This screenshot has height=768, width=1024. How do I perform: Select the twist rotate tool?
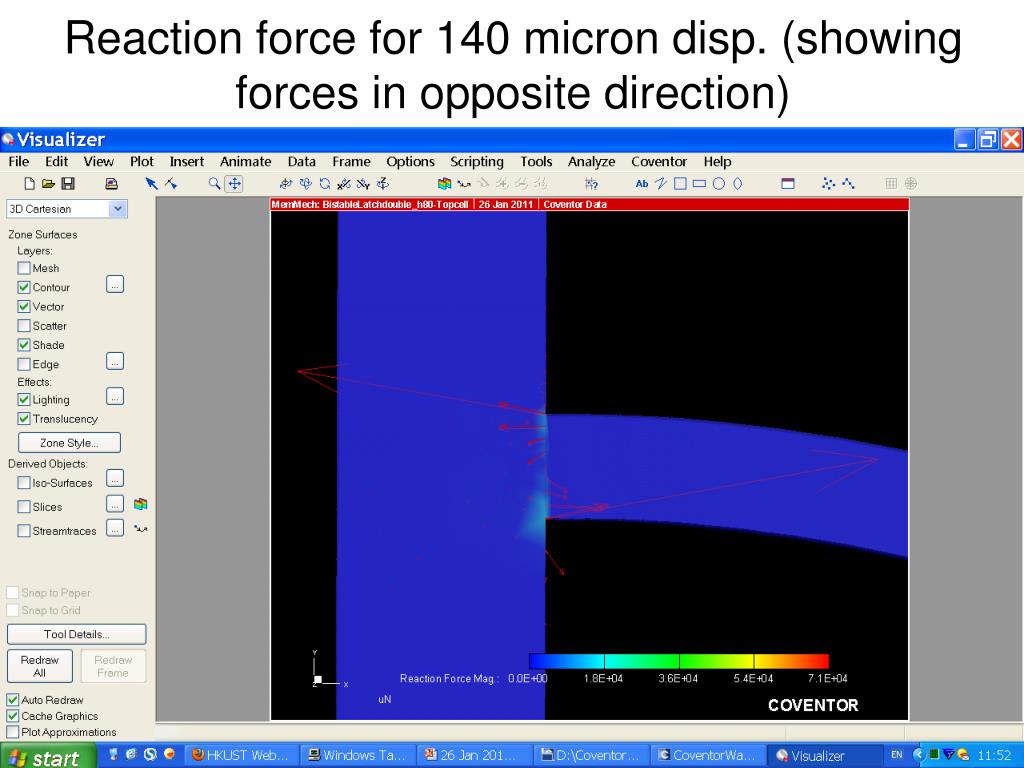[325, 184]
